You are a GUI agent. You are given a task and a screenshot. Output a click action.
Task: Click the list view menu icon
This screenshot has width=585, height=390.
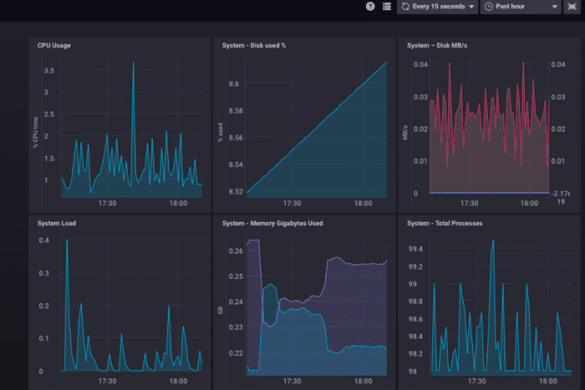[x=387, y=6]
